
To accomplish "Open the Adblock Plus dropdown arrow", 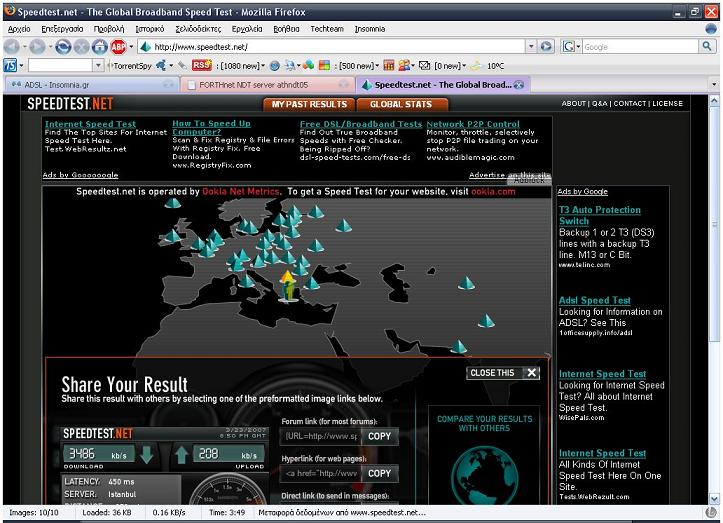I will click(131, 47).
